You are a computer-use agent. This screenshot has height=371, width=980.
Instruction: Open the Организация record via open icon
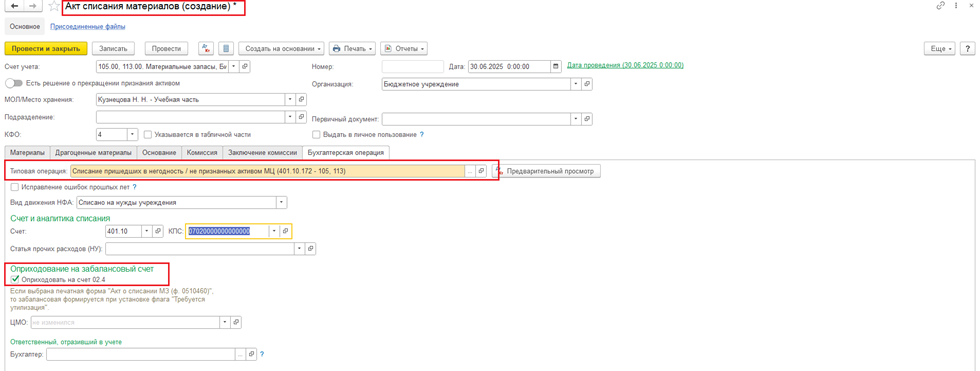[586, 83]
